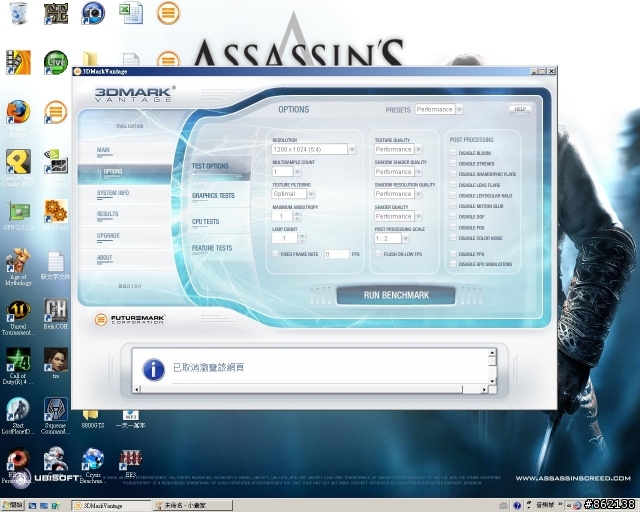This screenshot has width=640, height=512.
Task: Open the Recycle Bin desktop icon
Action: coord(18,13)
